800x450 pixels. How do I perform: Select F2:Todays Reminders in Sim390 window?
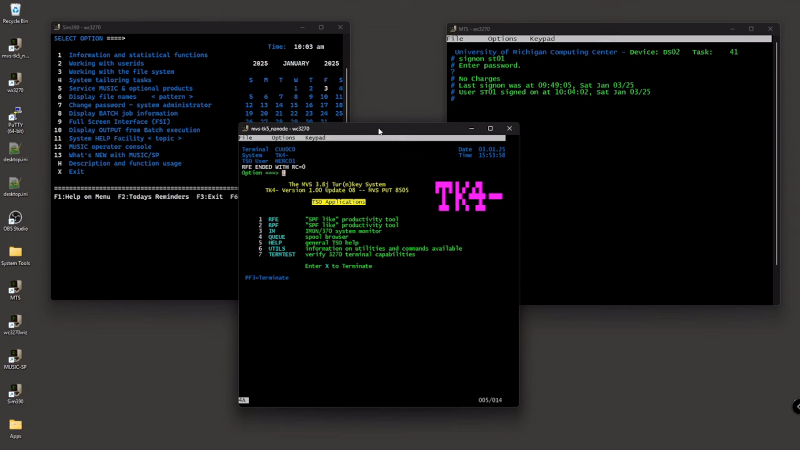(x=153, y=197)
